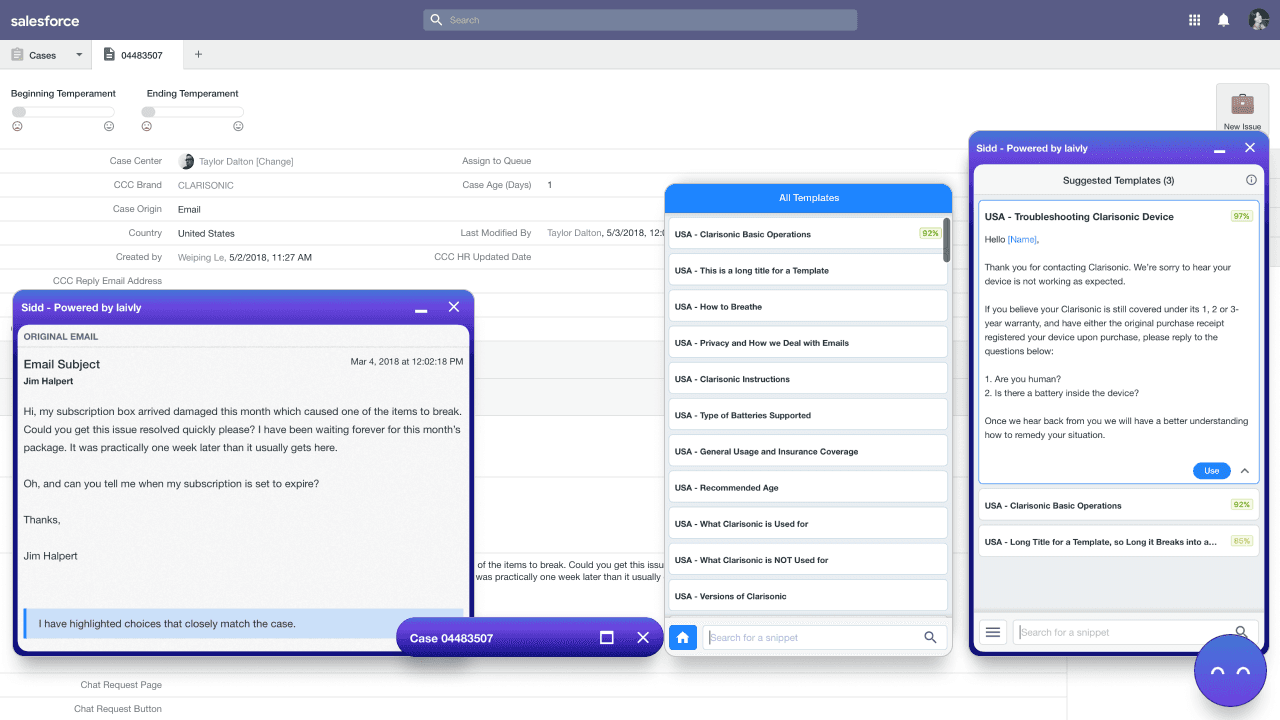Click the Use button
This screenshot has height=720, width=1280.
coord(1211,470)
